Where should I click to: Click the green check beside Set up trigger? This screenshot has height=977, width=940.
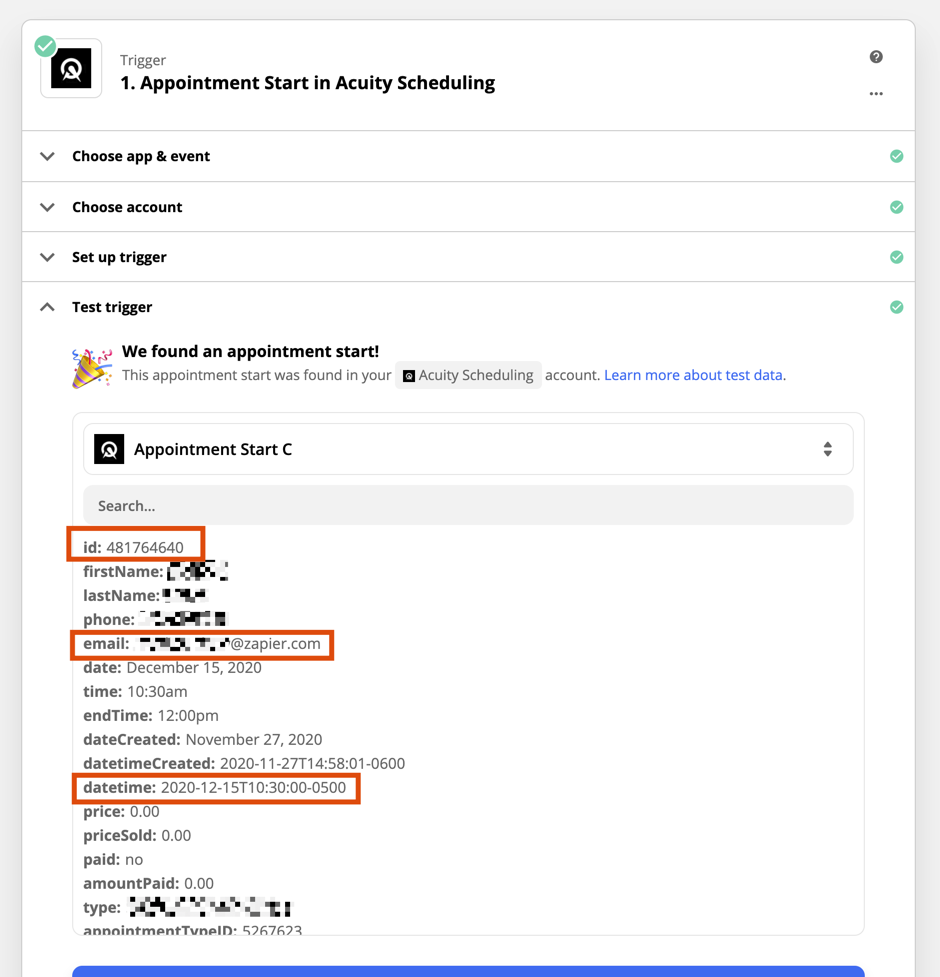point(896,257)
